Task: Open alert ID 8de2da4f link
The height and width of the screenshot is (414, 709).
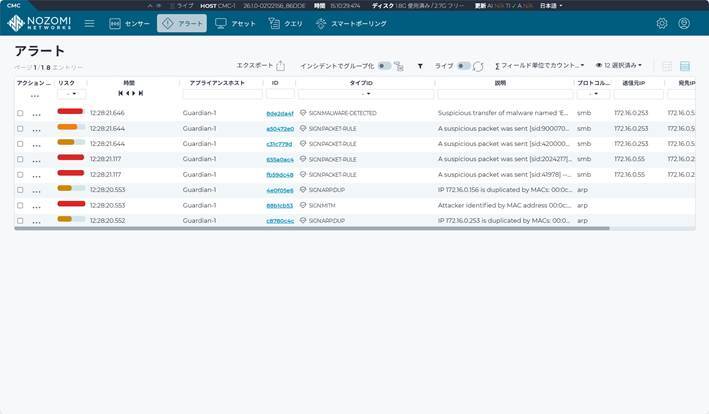Action: 279,114
